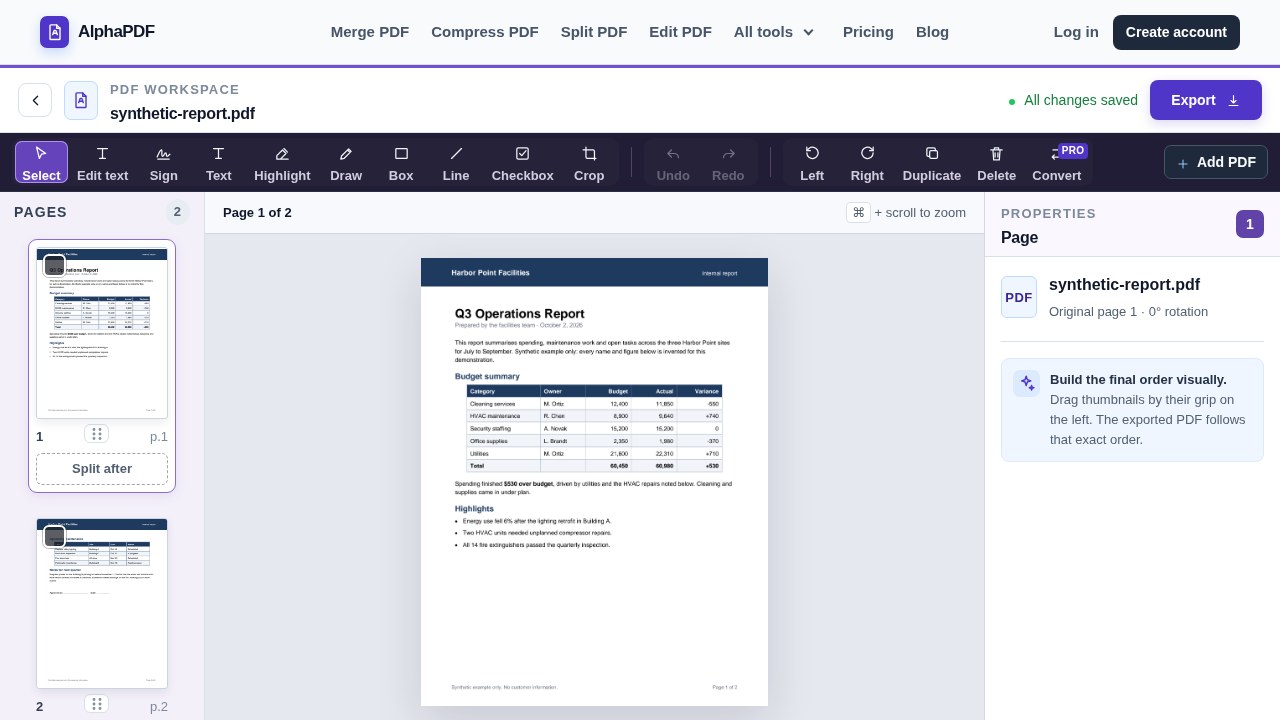Choose the Line tool

456,162
